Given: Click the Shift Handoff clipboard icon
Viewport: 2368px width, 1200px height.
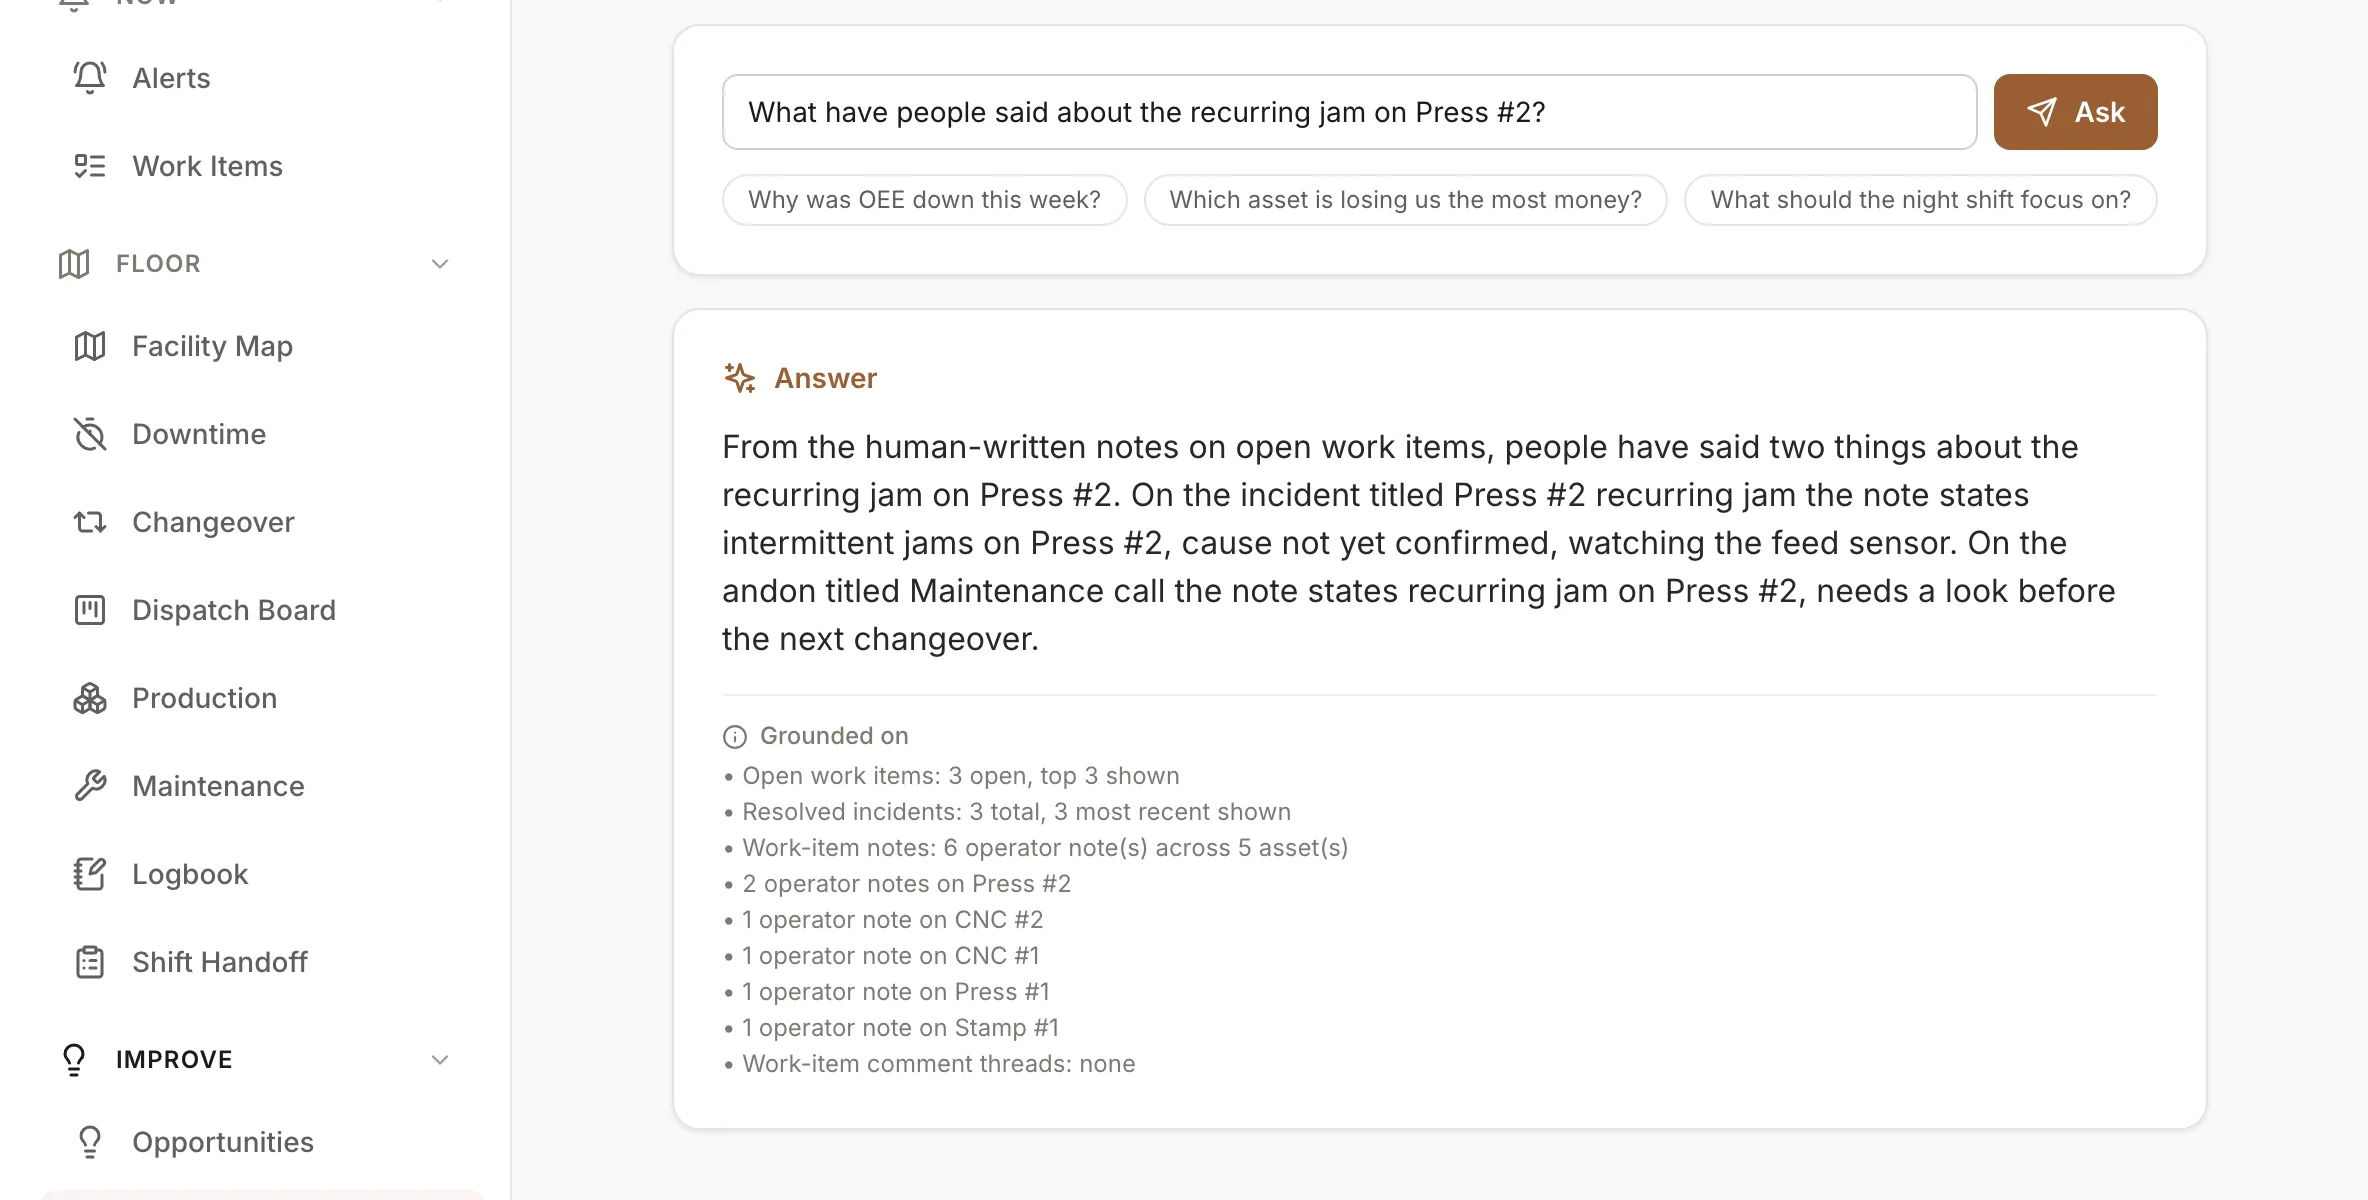Looking at the screenshot, I should click(90, 962).
